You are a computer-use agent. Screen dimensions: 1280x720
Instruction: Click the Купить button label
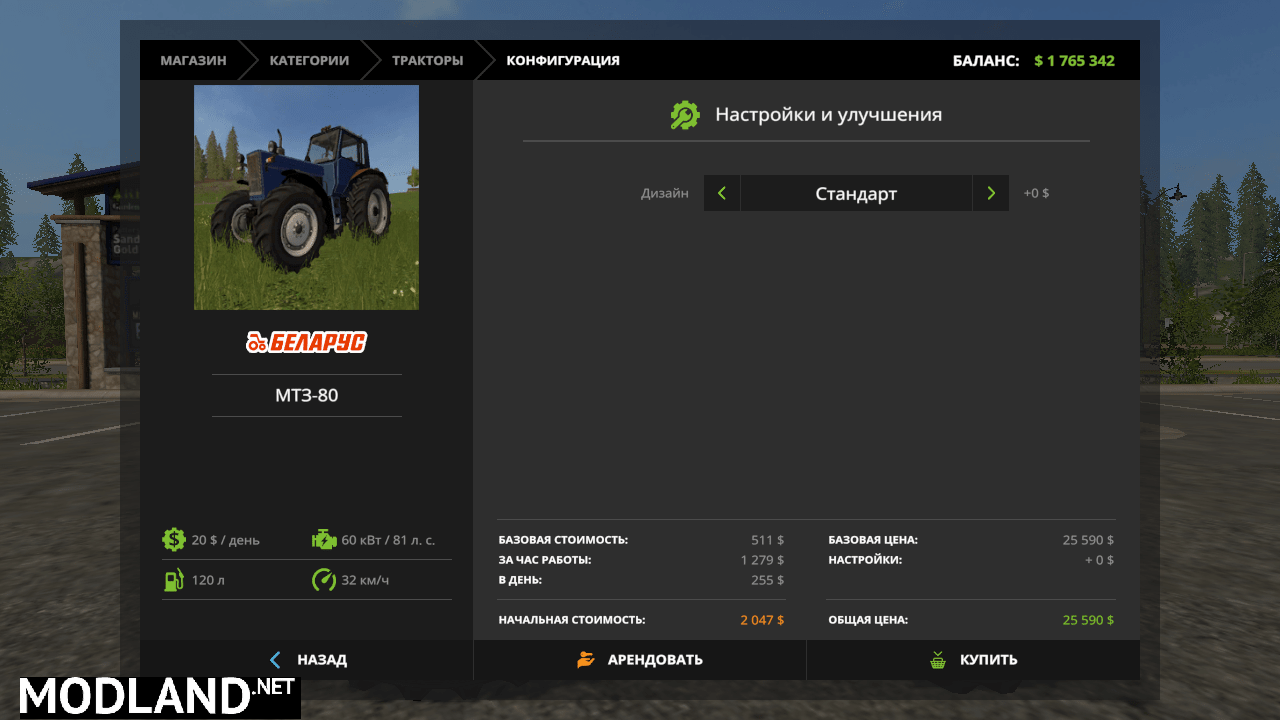(x=989, y=660)
